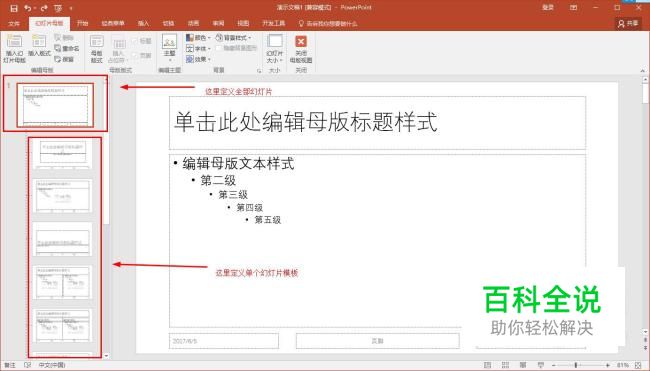The width and height of the screenshot is (650, 371).
Task: Select the 幻灯片母版 (Slide Master) ribbon tab
Action: tap(49, 24)
